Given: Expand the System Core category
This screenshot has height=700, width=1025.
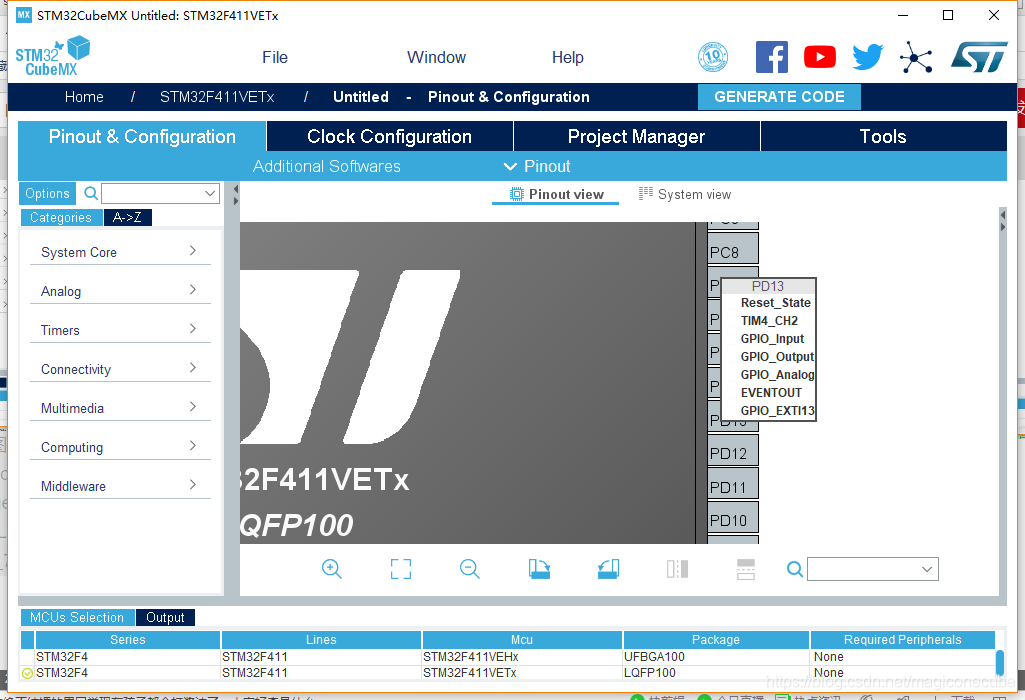Looking at the screenshot, I should 119,252.
